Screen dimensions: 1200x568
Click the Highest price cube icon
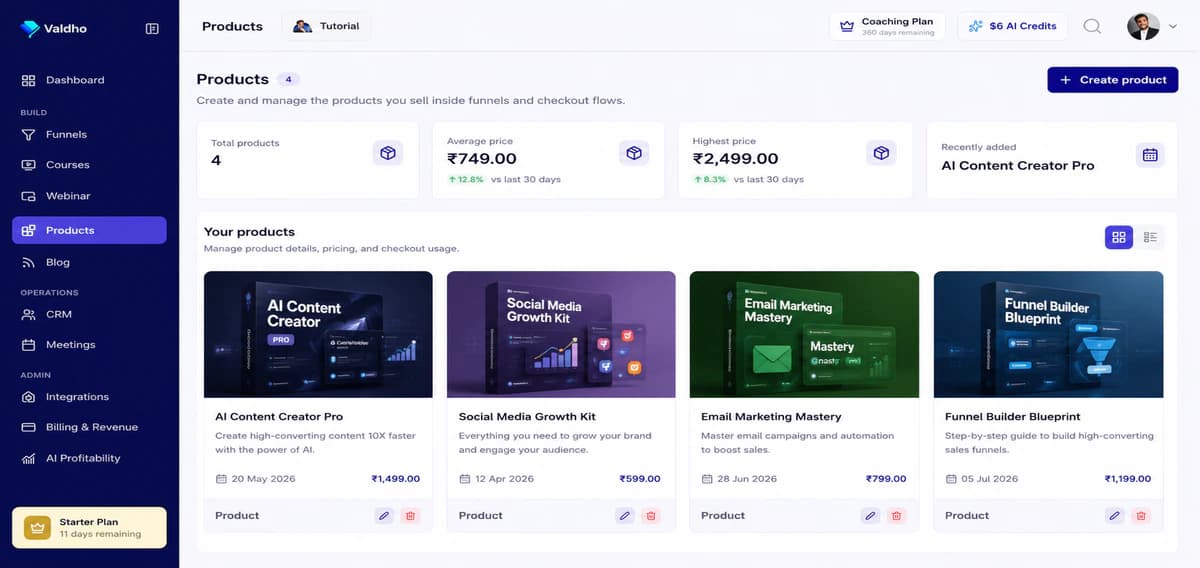coord(880,153)
